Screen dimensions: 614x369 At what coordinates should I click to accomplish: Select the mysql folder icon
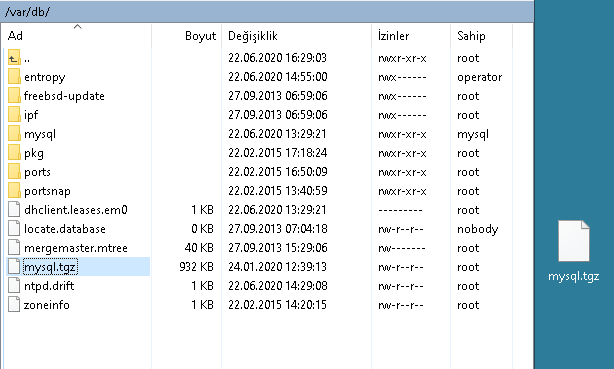pos(14,134)
